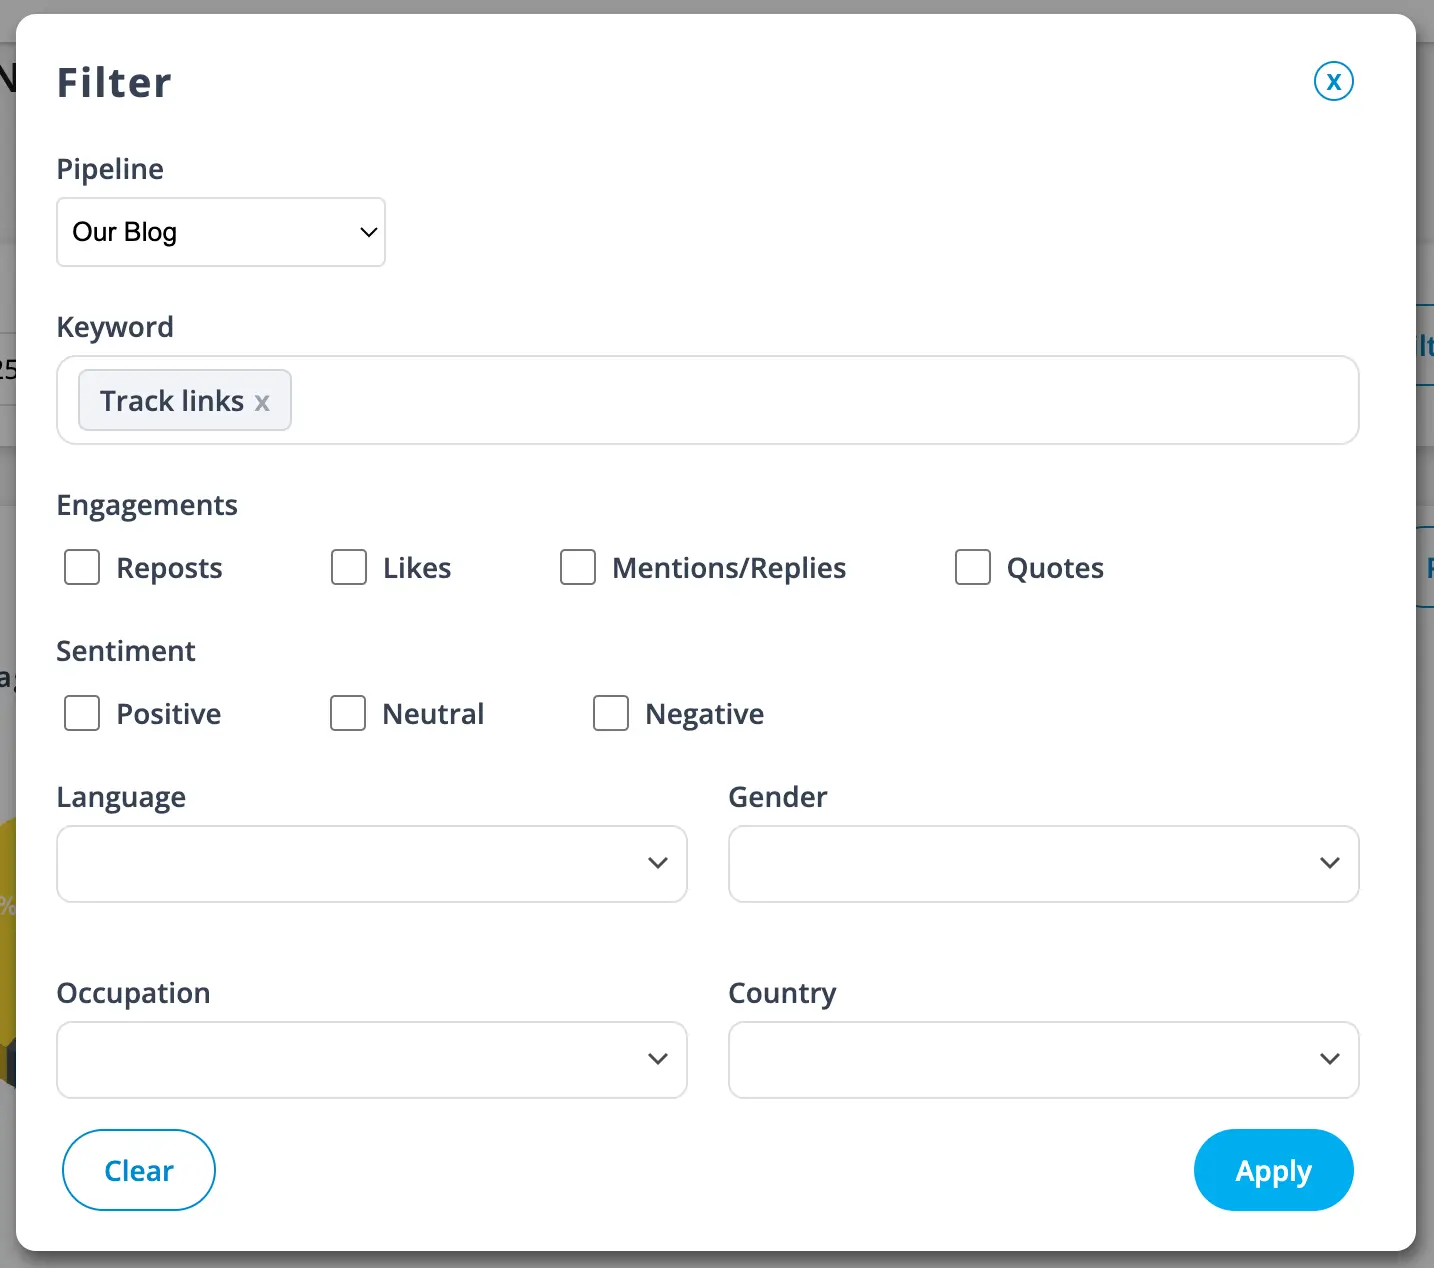Close the Filter dialog with the X icon
The width and height of the screenshot is (1434, 1268).
[x=1333, y=82]
